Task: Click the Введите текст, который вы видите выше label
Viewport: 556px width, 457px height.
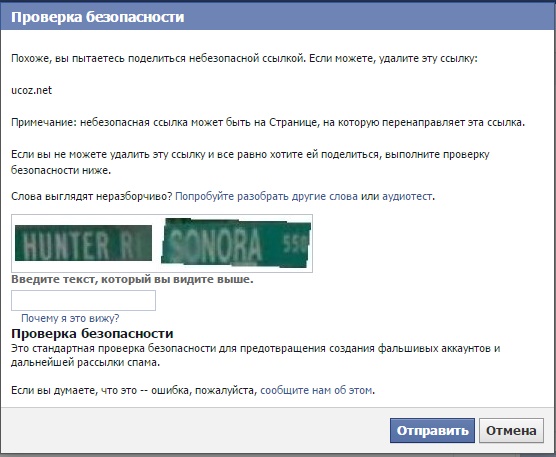Action: click(x=132, y=279)
